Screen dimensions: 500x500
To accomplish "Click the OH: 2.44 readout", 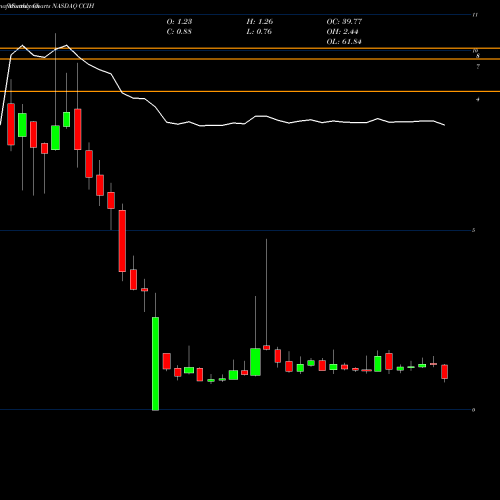I will [343, 31].
